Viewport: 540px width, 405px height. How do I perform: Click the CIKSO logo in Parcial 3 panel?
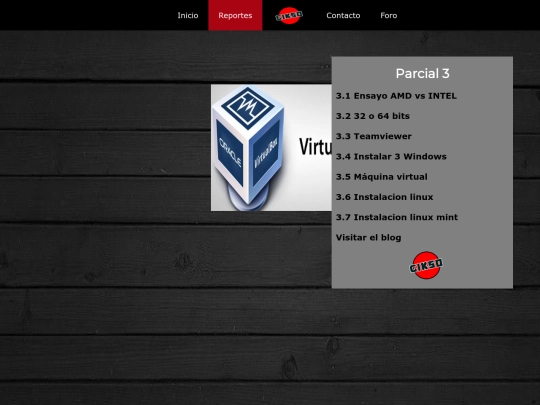[x=426, y=265]
